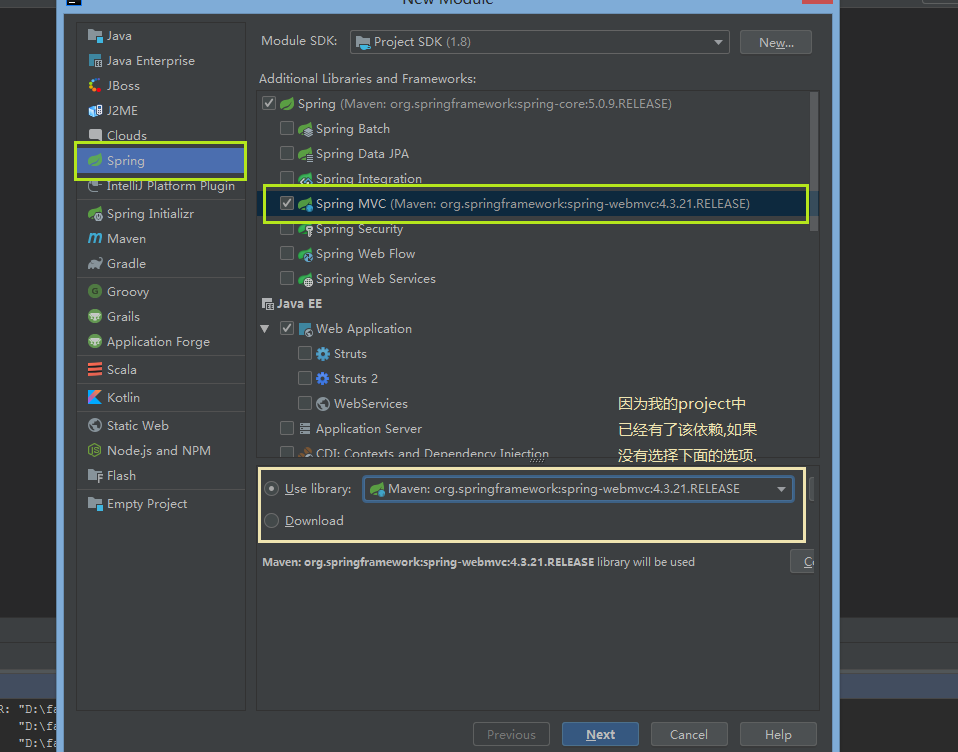
Task: Click the Spring Batch framework icon
Action: click(x=305, y=129)
